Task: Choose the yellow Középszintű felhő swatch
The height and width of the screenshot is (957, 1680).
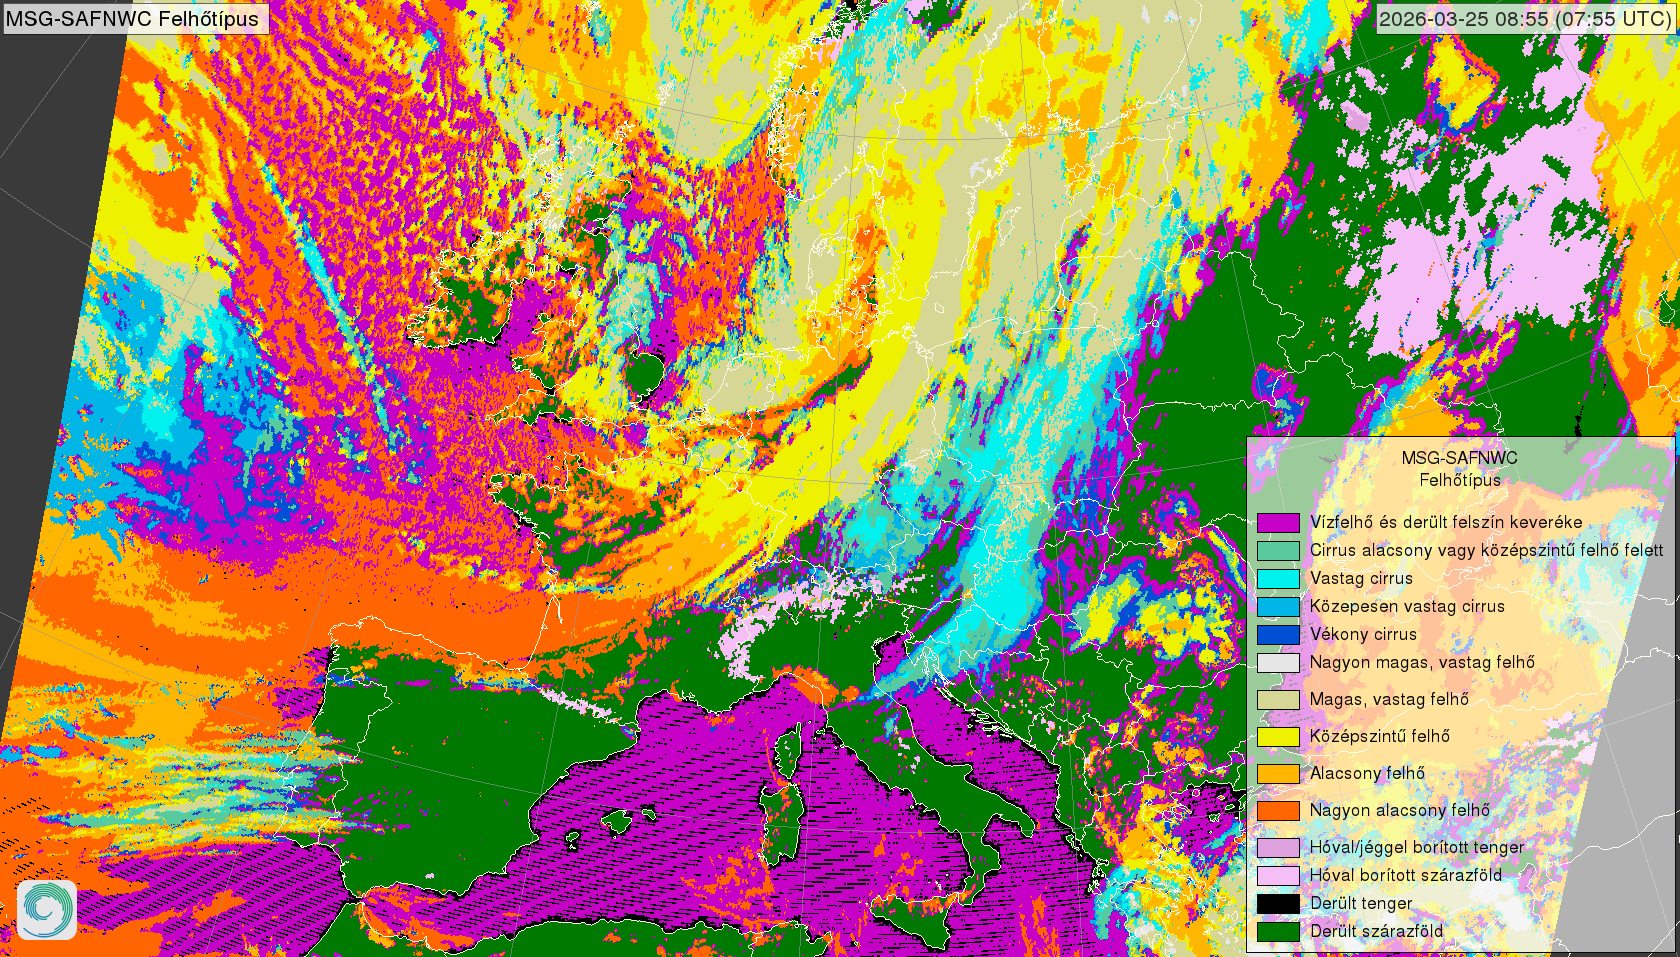Action: click(1278, 736)
